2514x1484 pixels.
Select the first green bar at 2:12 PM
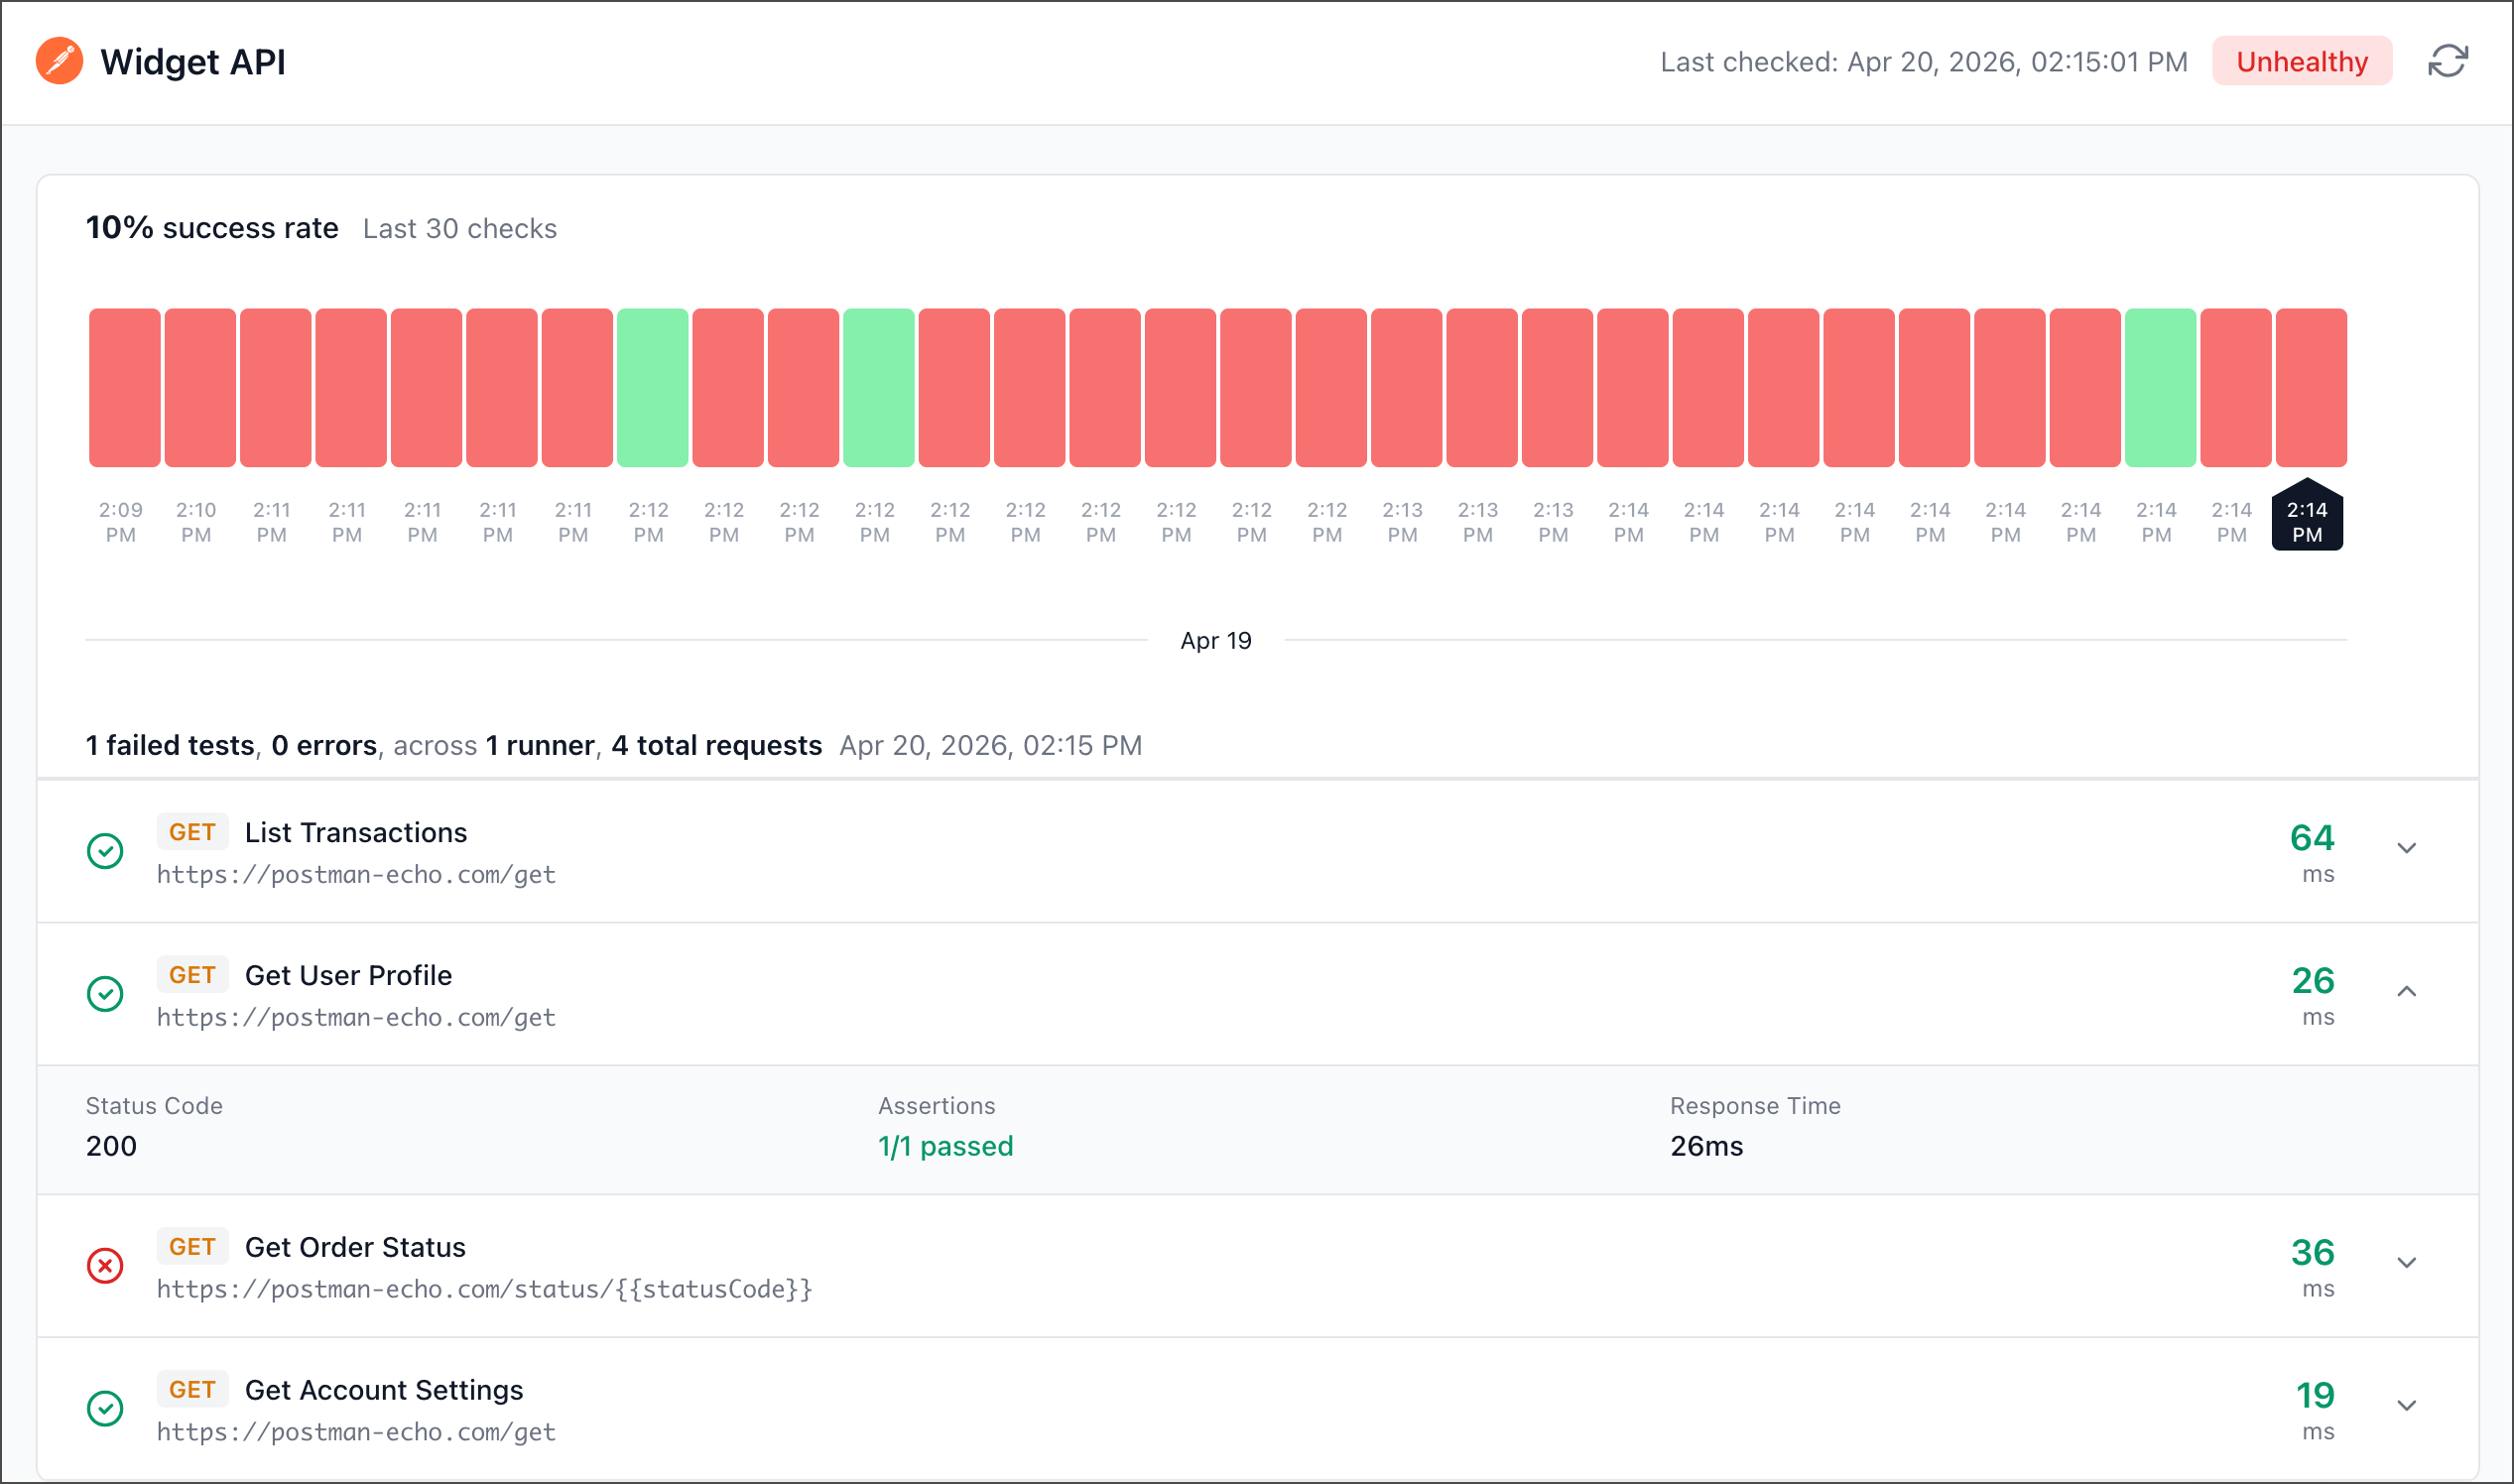(x=652, y=388)
